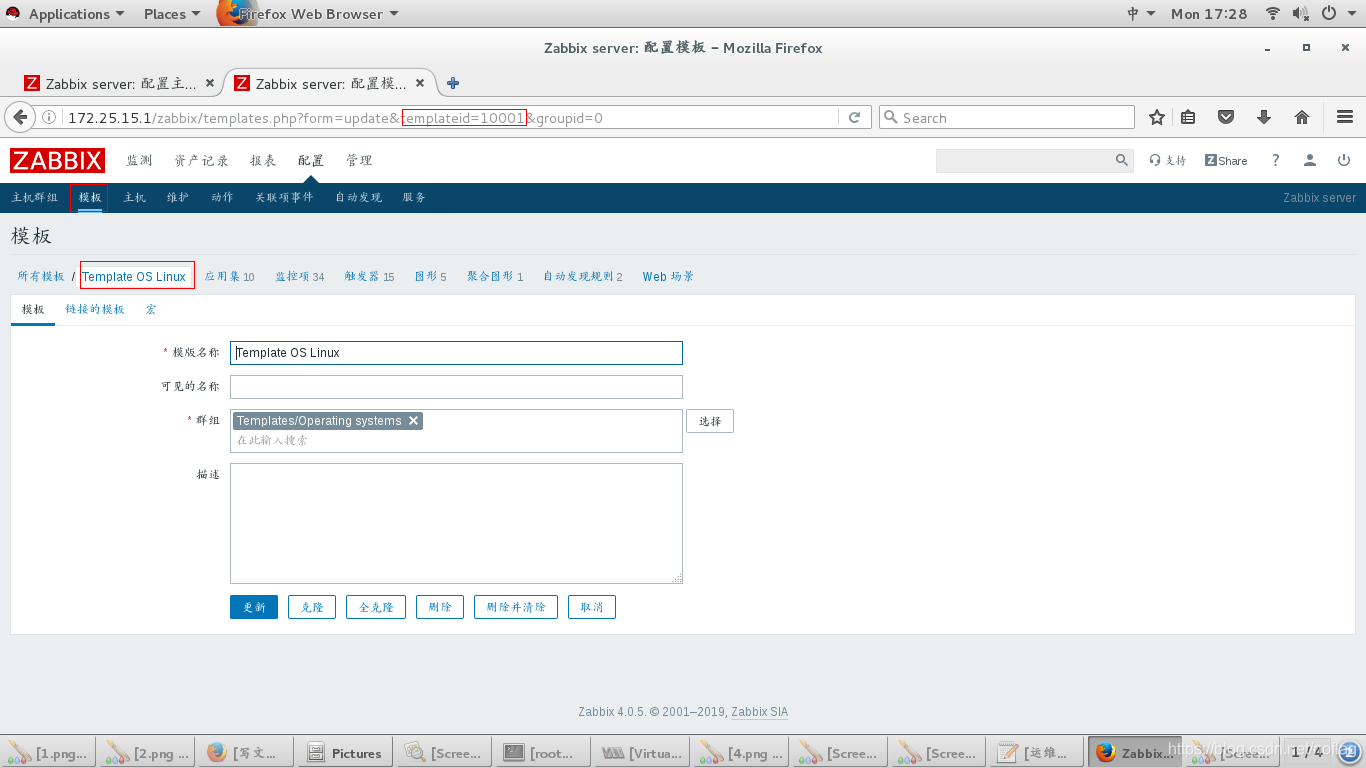Open a new tab with the plus icon

(x=453, y=83)
